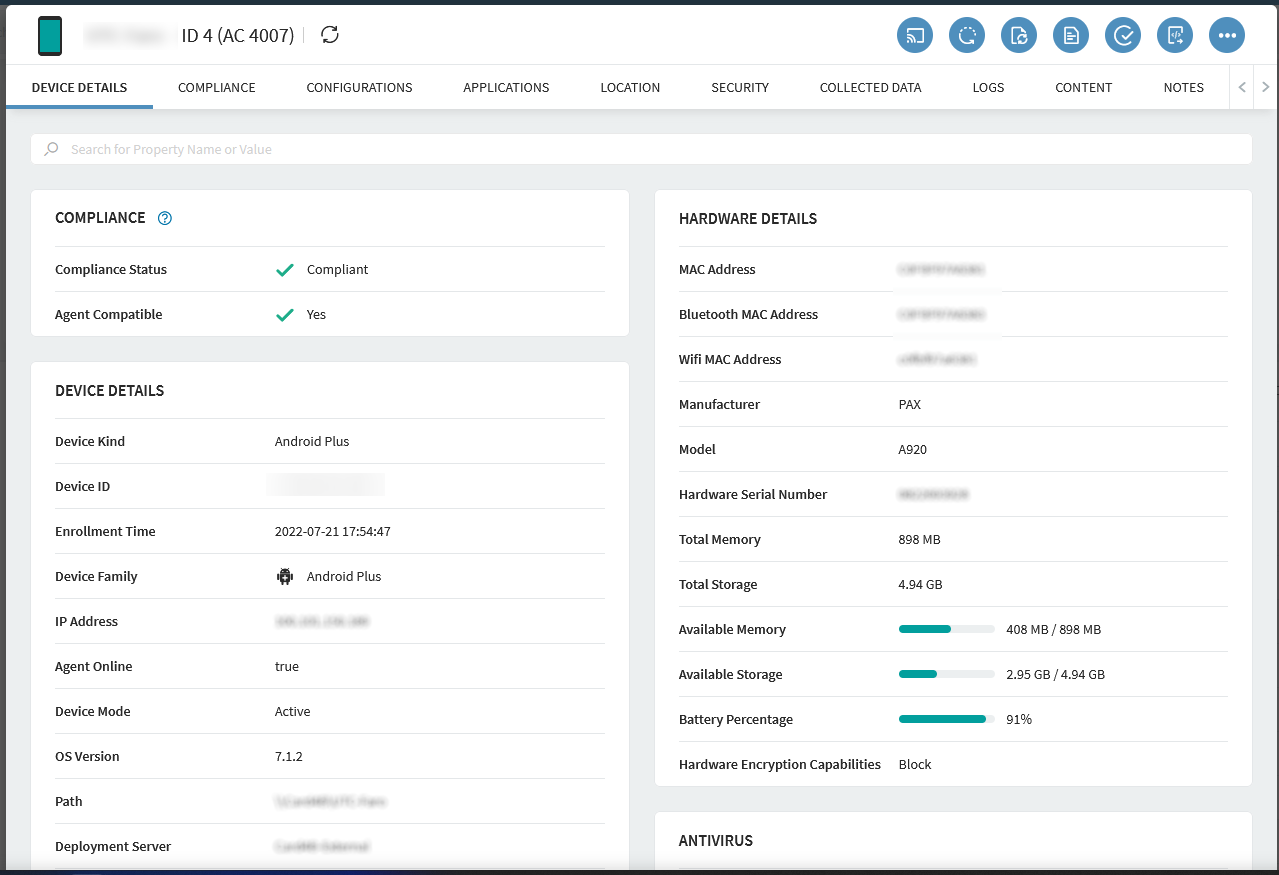Click the remote control cast icon
The width and height of the screenshot is (1279, 875).
(915, 36)
